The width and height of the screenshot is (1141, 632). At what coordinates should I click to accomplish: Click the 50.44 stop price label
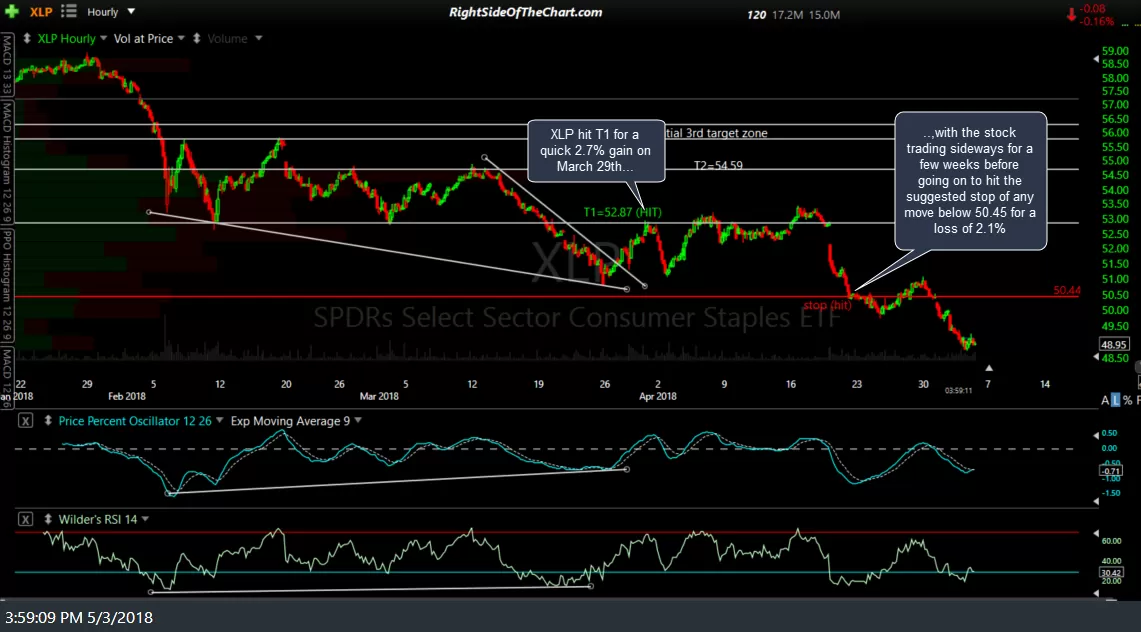[x=1067, y=290]
